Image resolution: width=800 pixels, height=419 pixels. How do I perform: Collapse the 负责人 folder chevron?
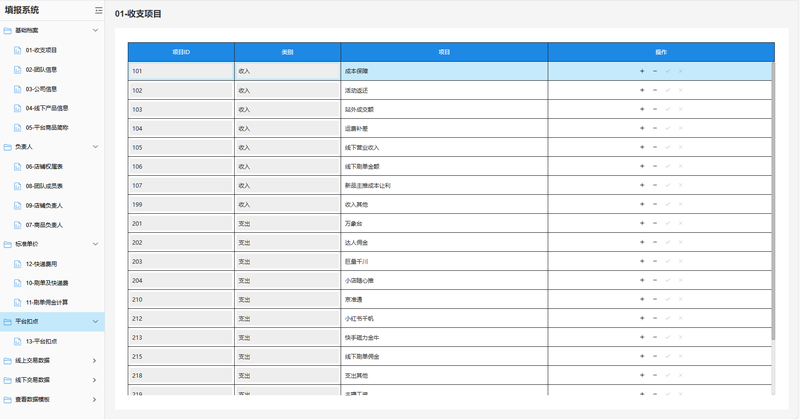tap(95, 147)
